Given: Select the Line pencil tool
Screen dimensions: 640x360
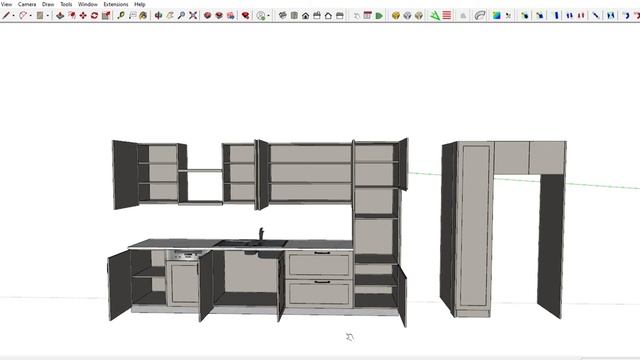Looking at the screenshot, I should [x=6, y=16].
